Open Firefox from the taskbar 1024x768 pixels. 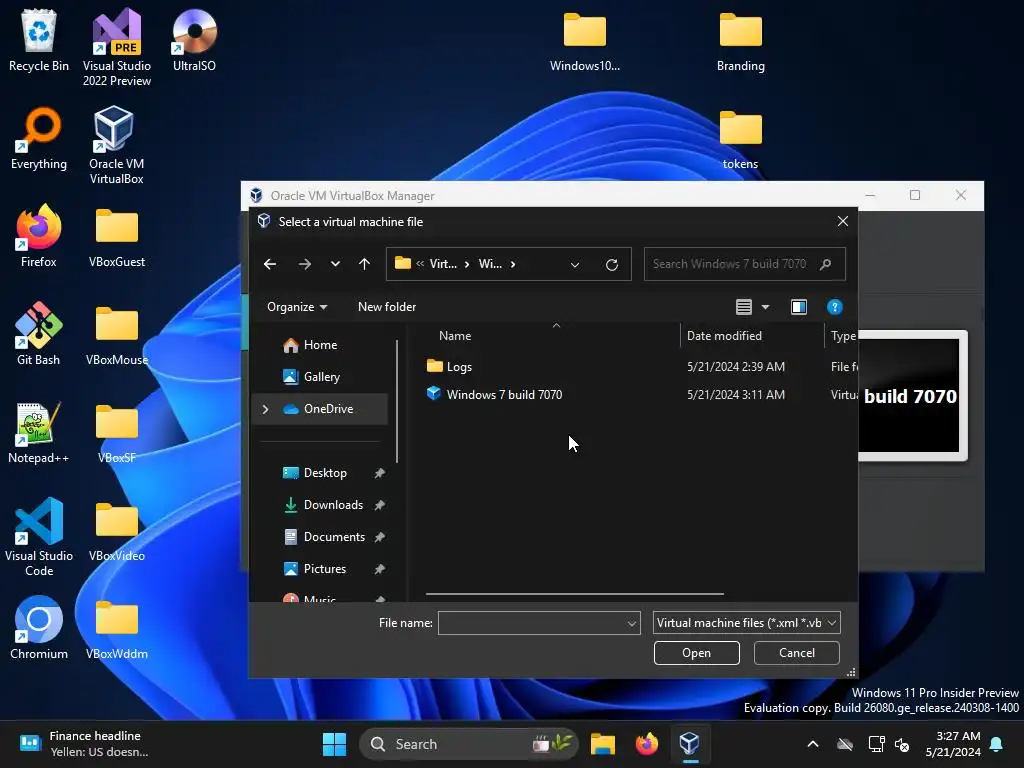647,744
